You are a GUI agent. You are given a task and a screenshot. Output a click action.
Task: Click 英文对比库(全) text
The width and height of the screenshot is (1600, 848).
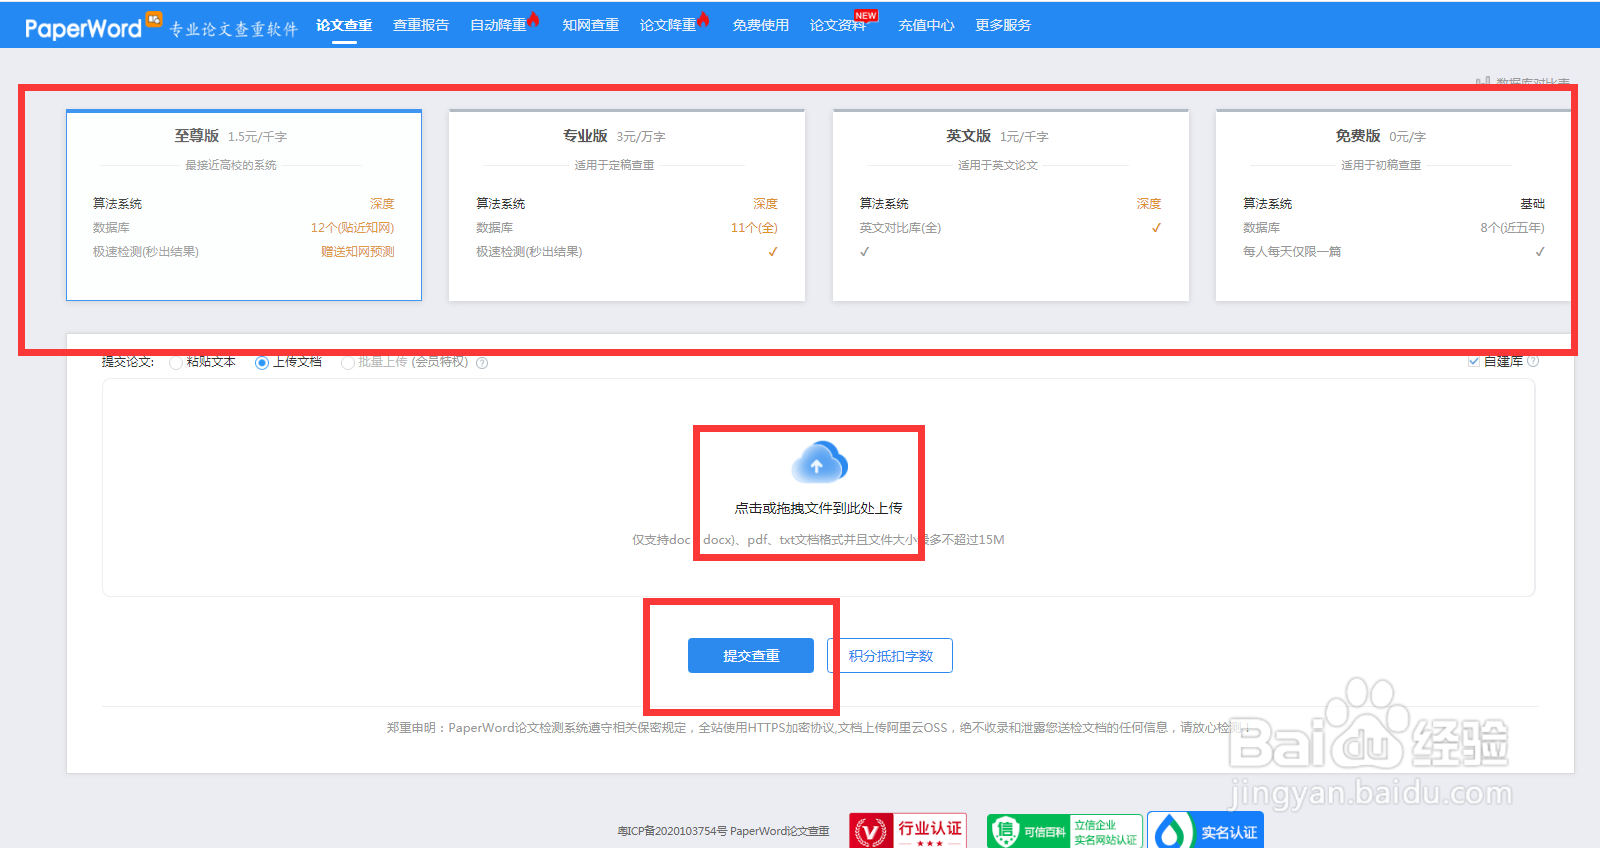pos(900,228)
